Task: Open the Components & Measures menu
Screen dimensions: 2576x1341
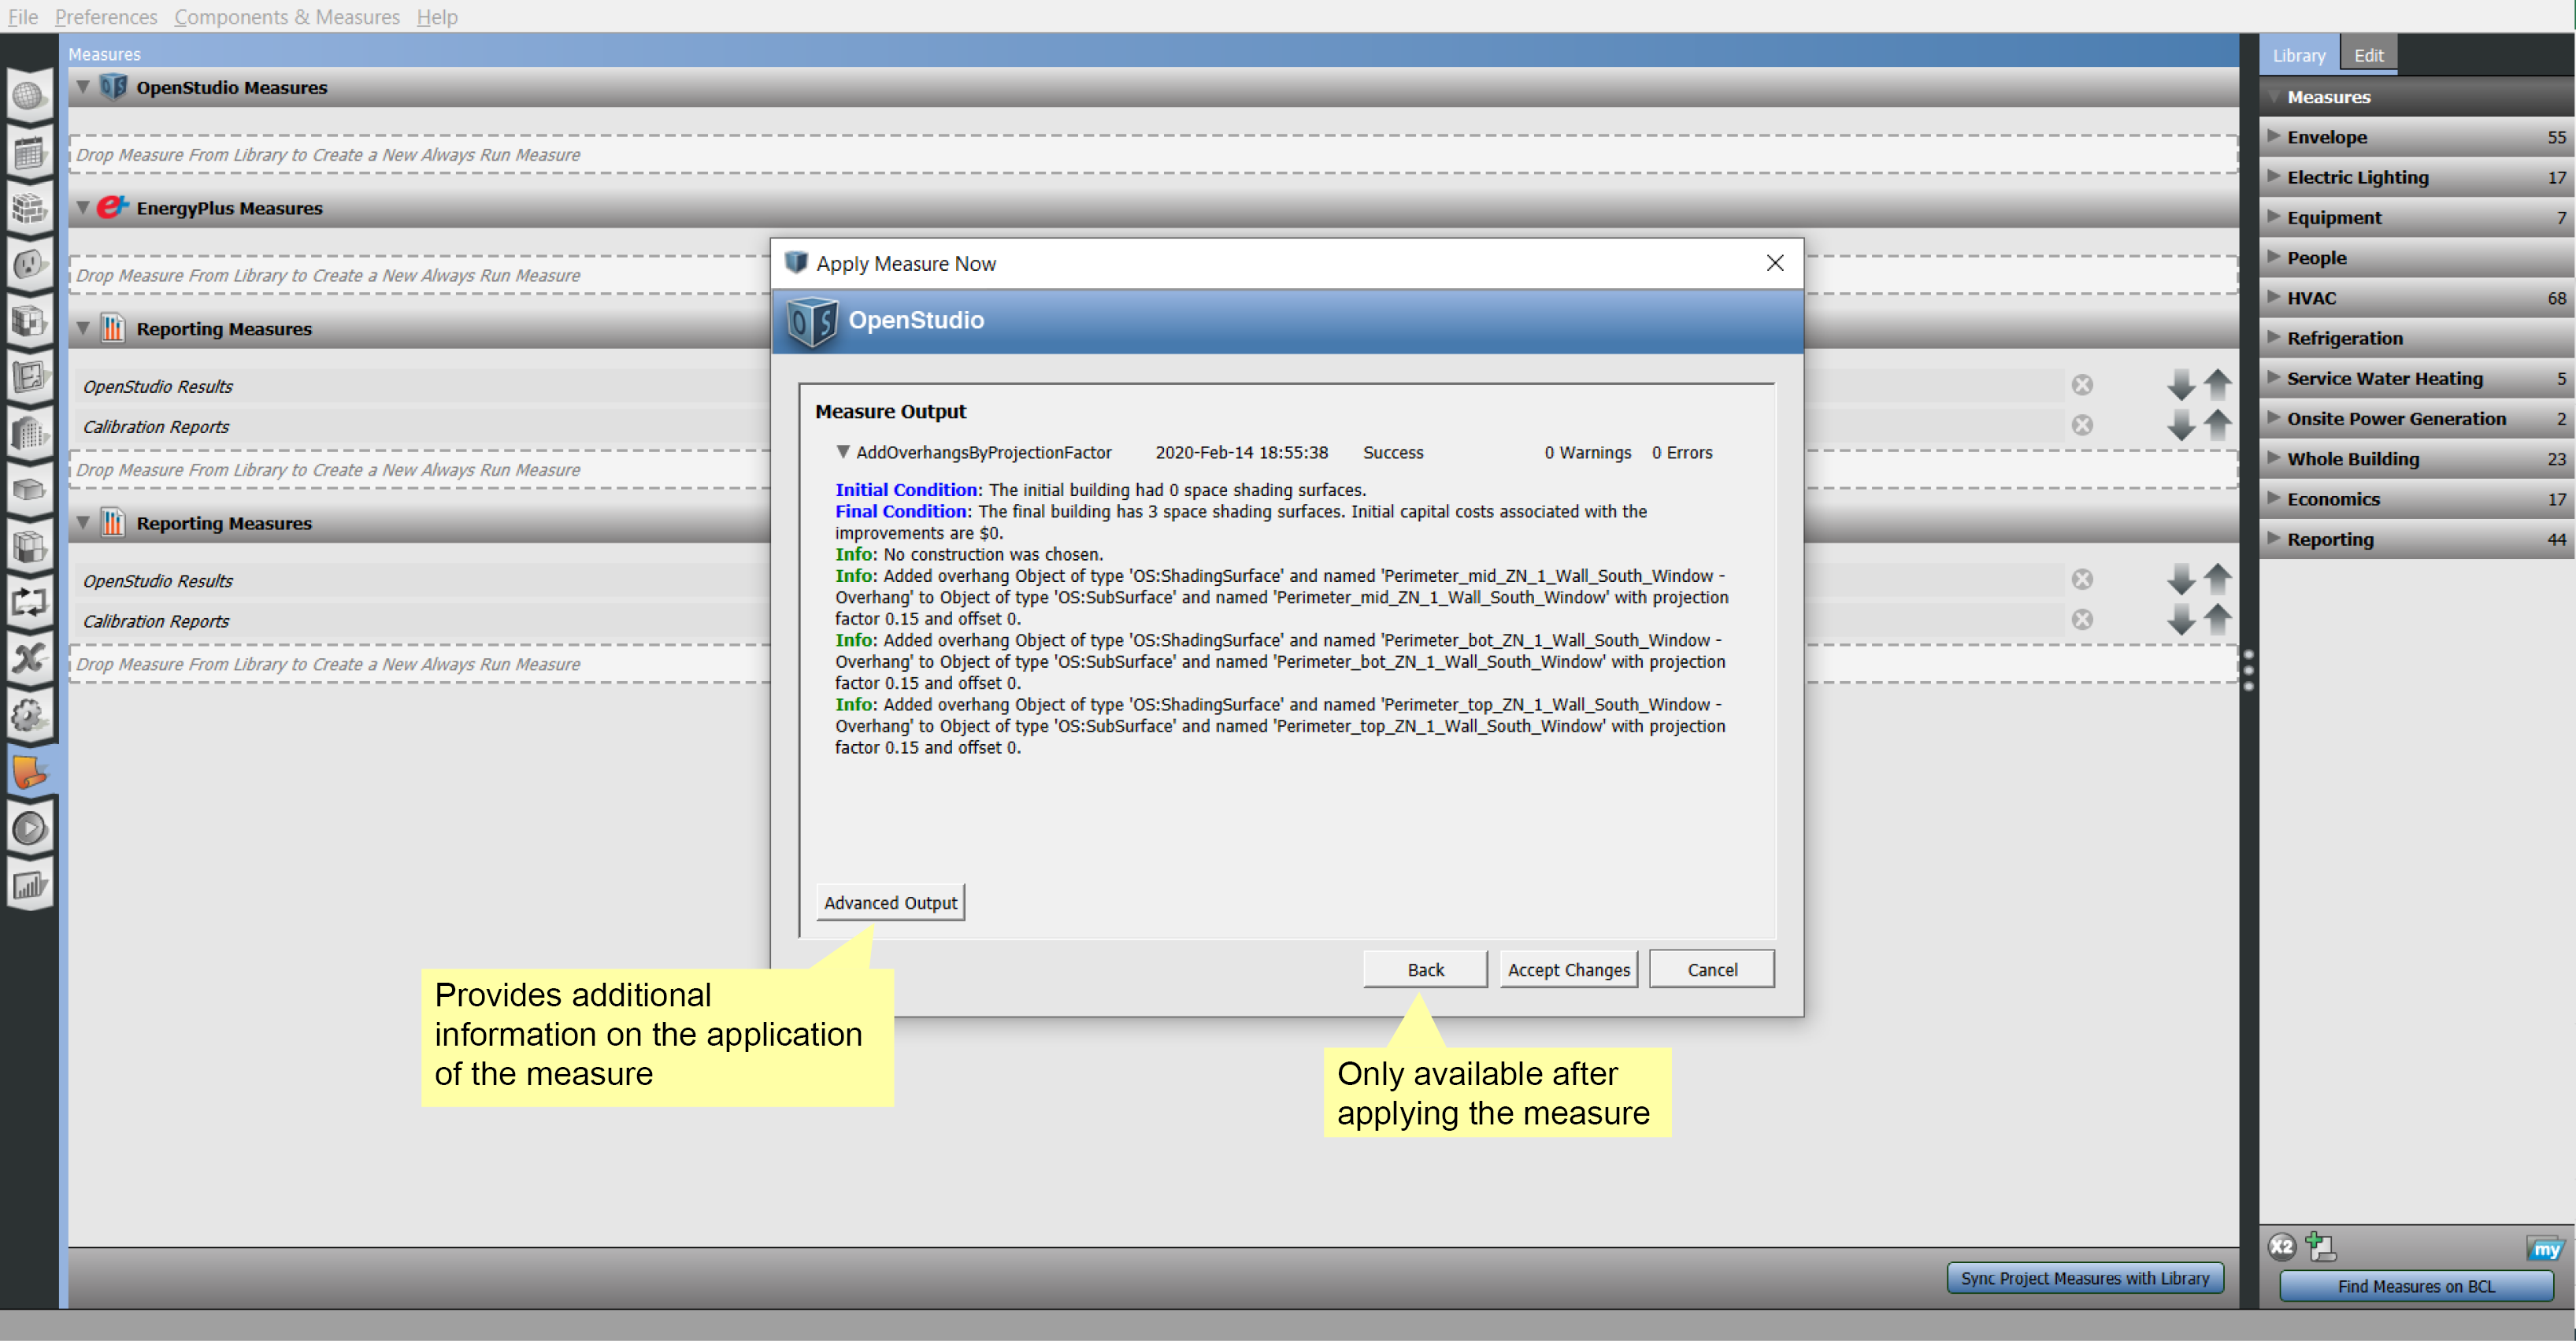Action: 287,16
